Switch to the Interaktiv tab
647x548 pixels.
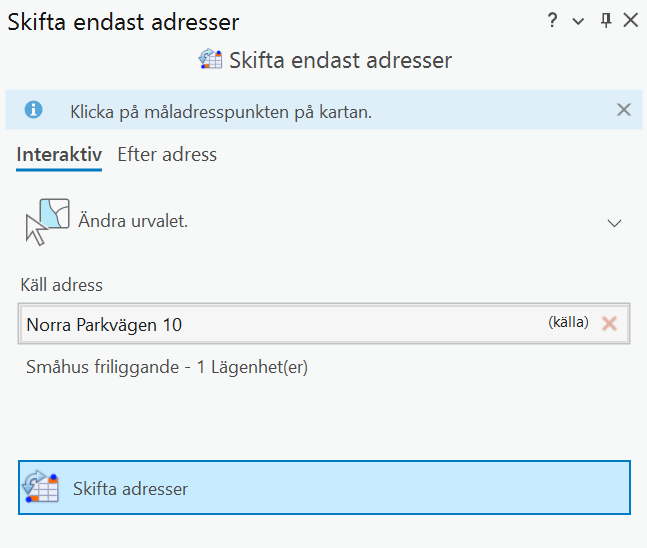point(59,155)
